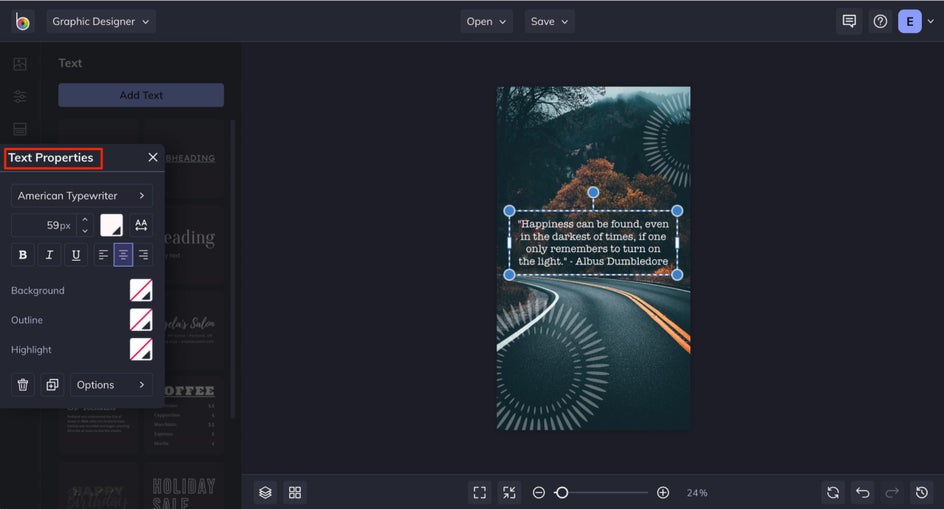Open the Open menu dropdown
Screen dimensions: 944x509
[486, 22]
